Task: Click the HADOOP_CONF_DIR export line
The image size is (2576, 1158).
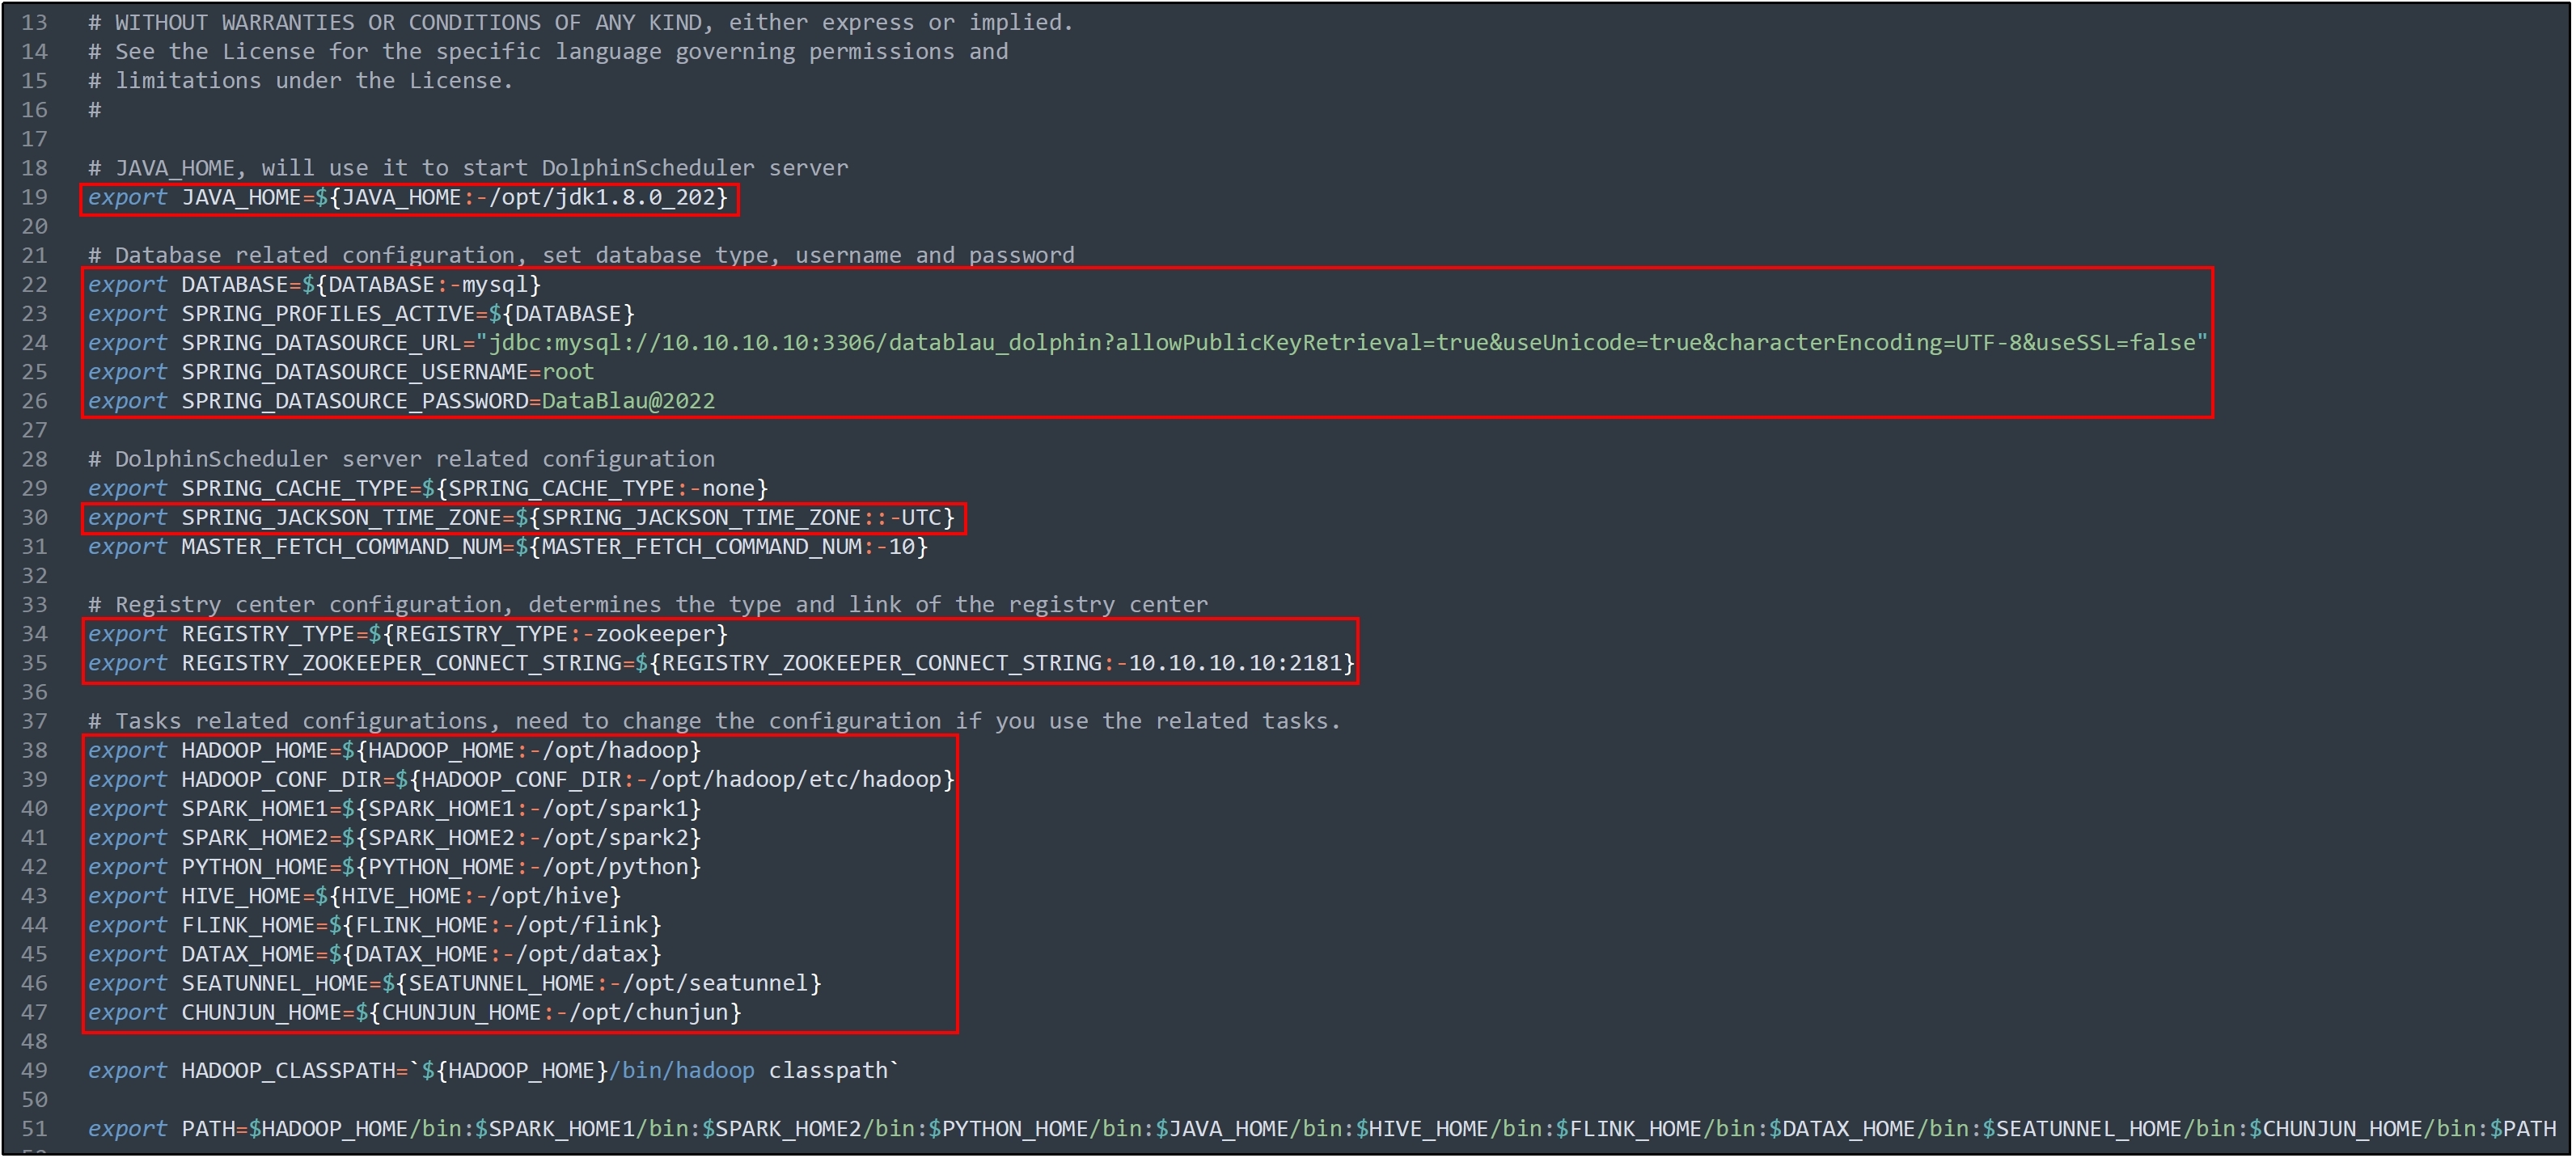Action: click(521, 780)
